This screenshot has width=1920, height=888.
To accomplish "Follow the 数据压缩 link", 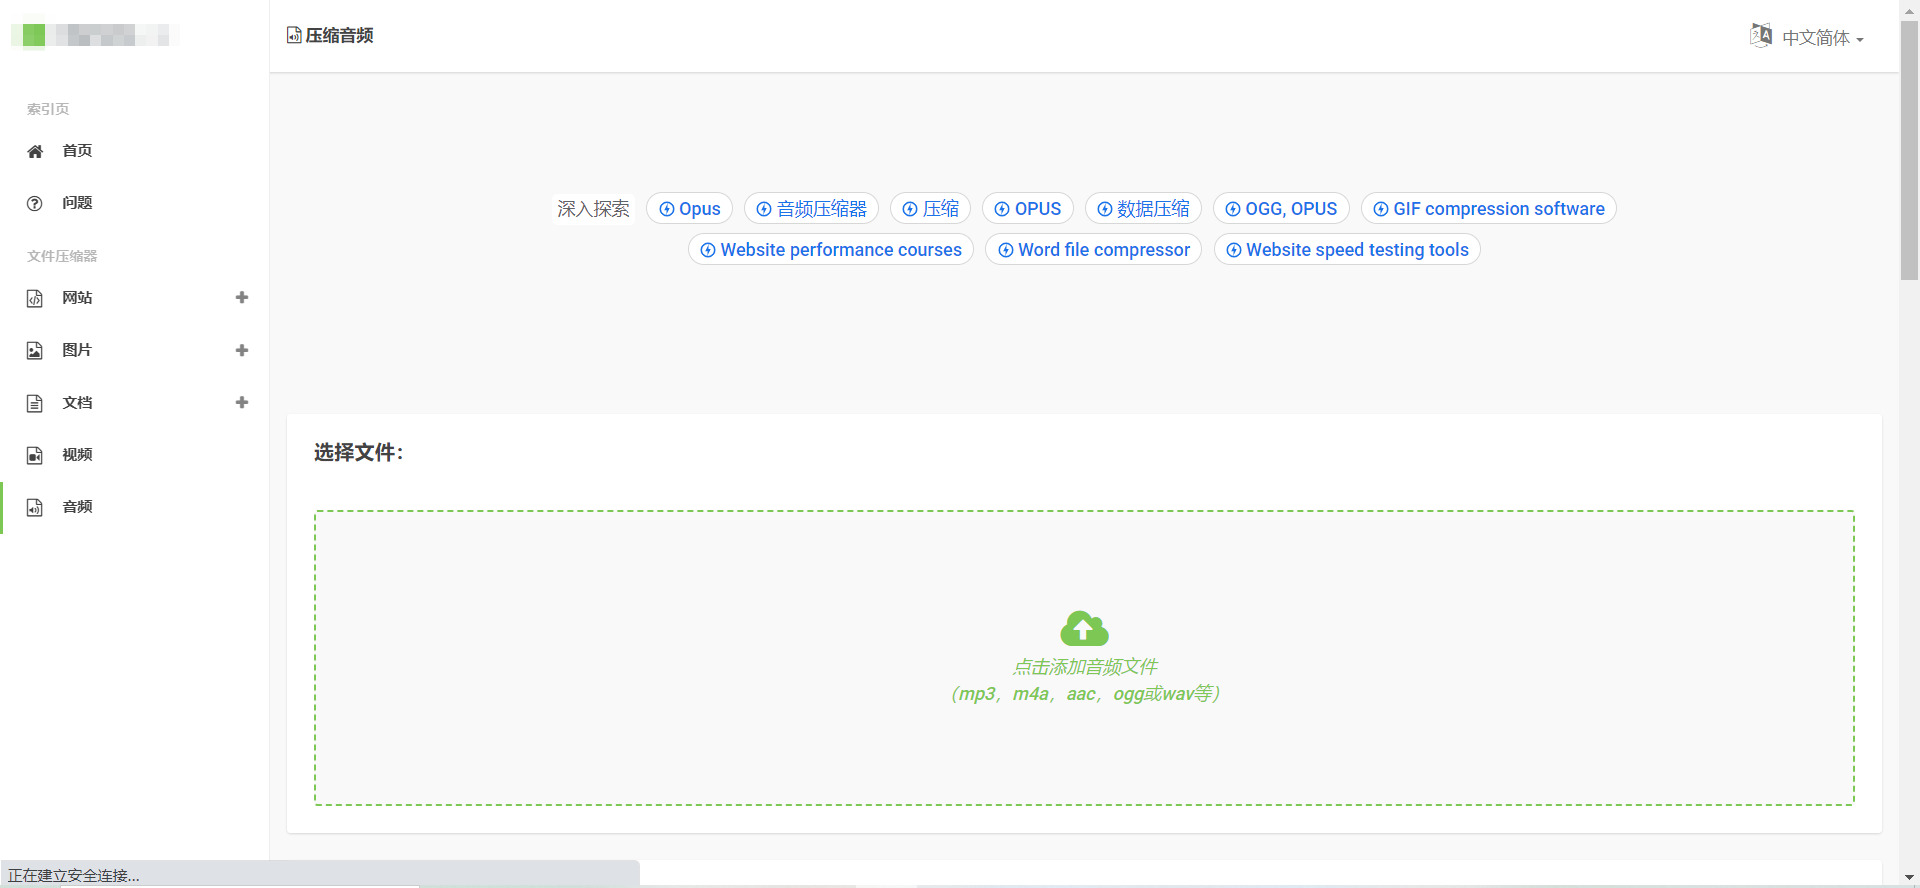I will [x=1144, y=208].
